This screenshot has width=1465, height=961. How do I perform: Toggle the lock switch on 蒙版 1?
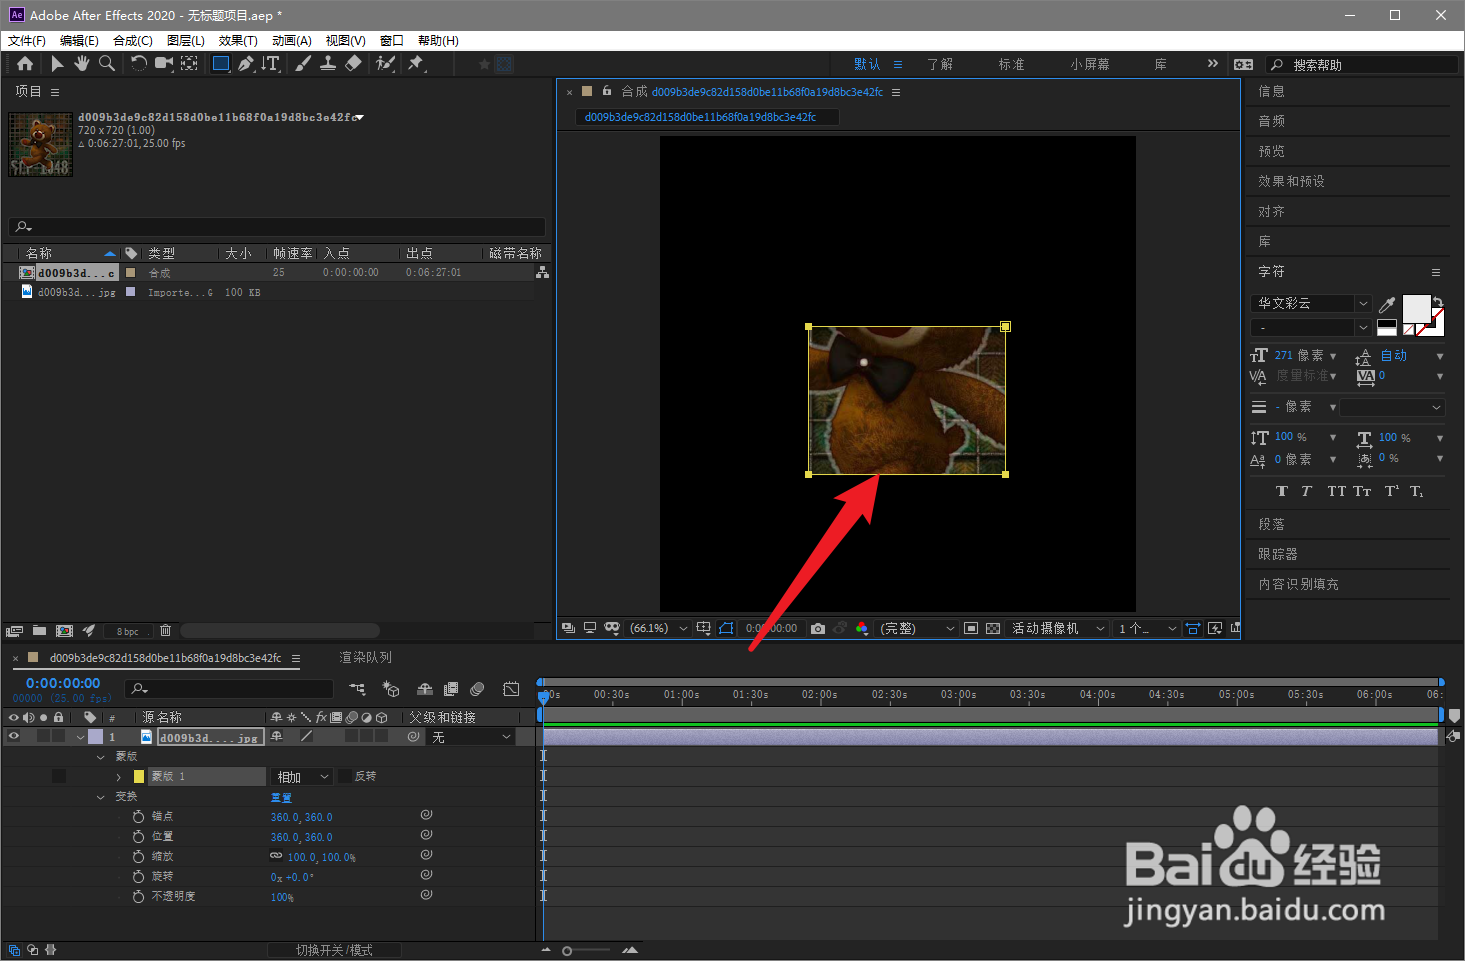point(59,776)
